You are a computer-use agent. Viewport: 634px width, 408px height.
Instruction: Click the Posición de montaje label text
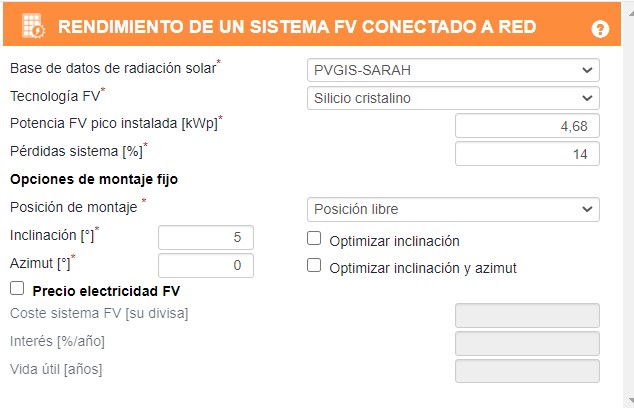tap(73, 207)
